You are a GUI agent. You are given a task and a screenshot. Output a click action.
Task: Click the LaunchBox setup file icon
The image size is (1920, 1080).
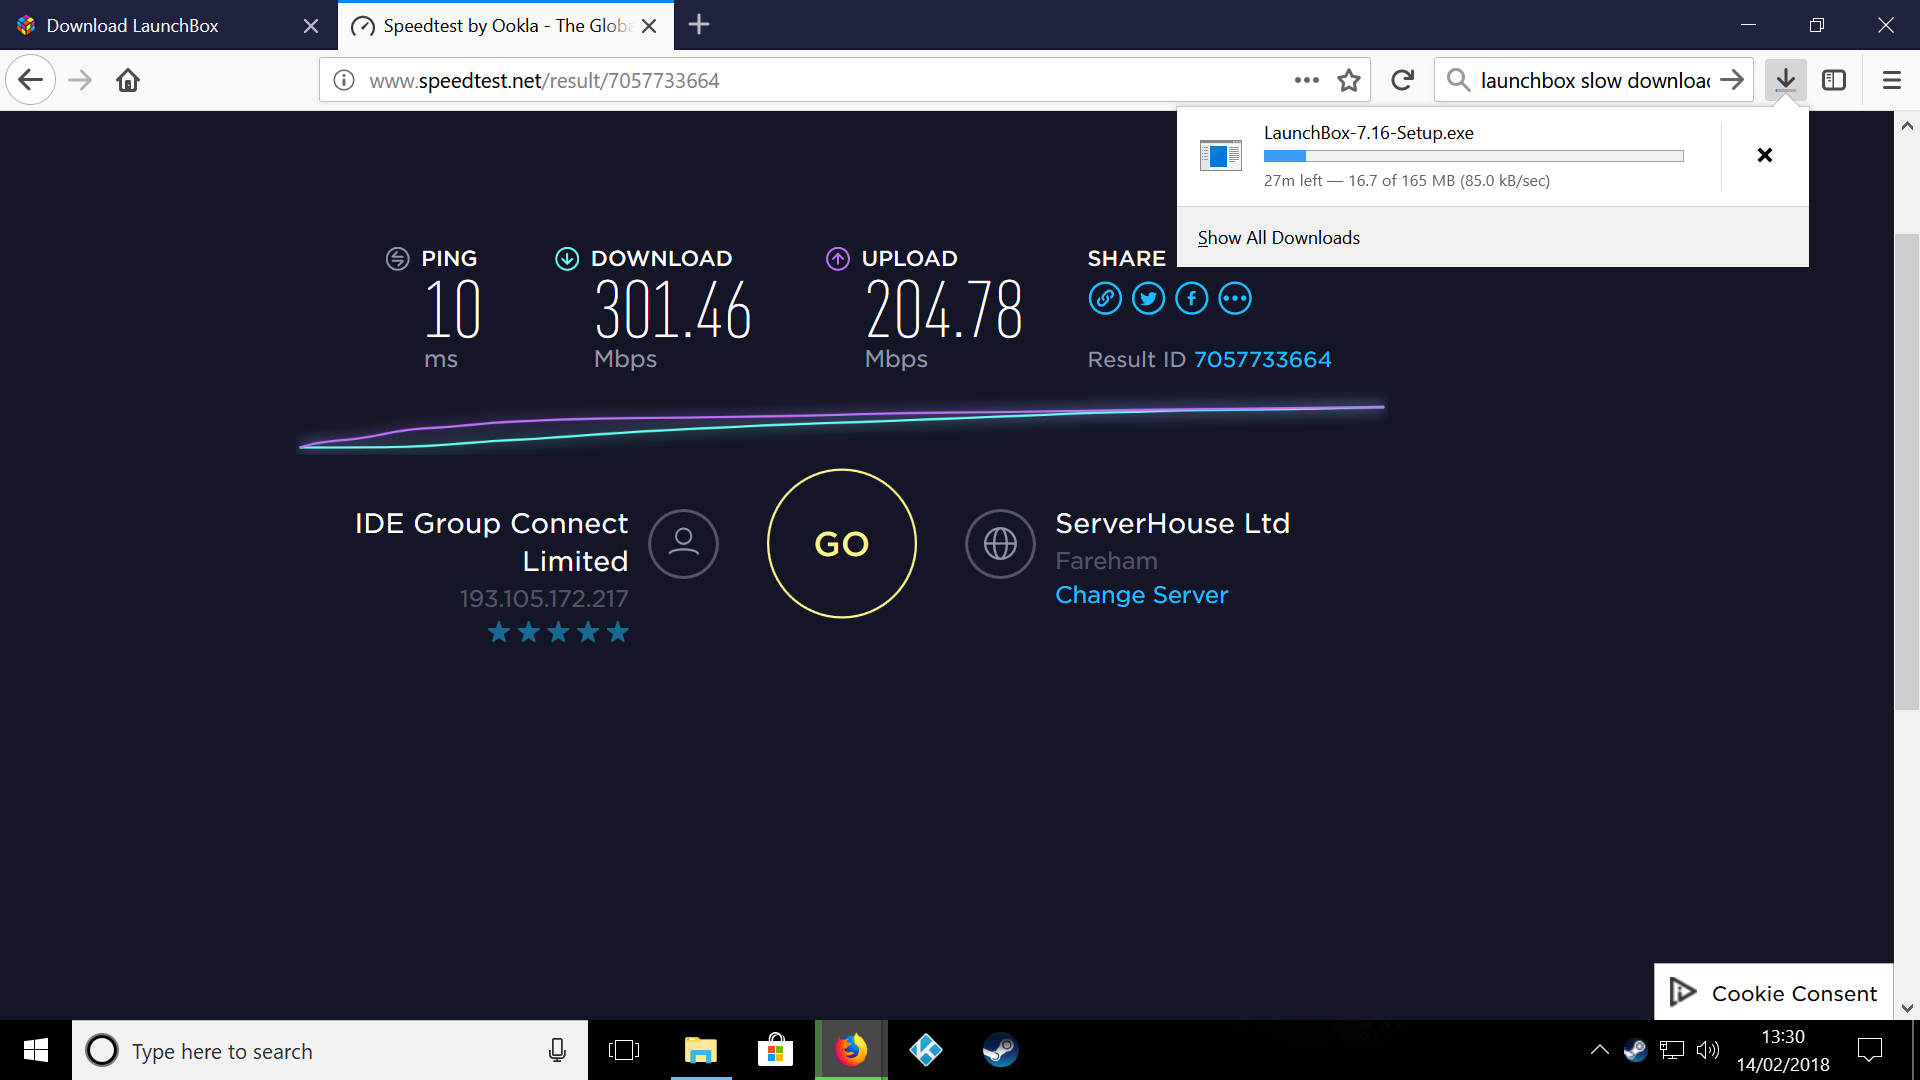[1221, 155]
